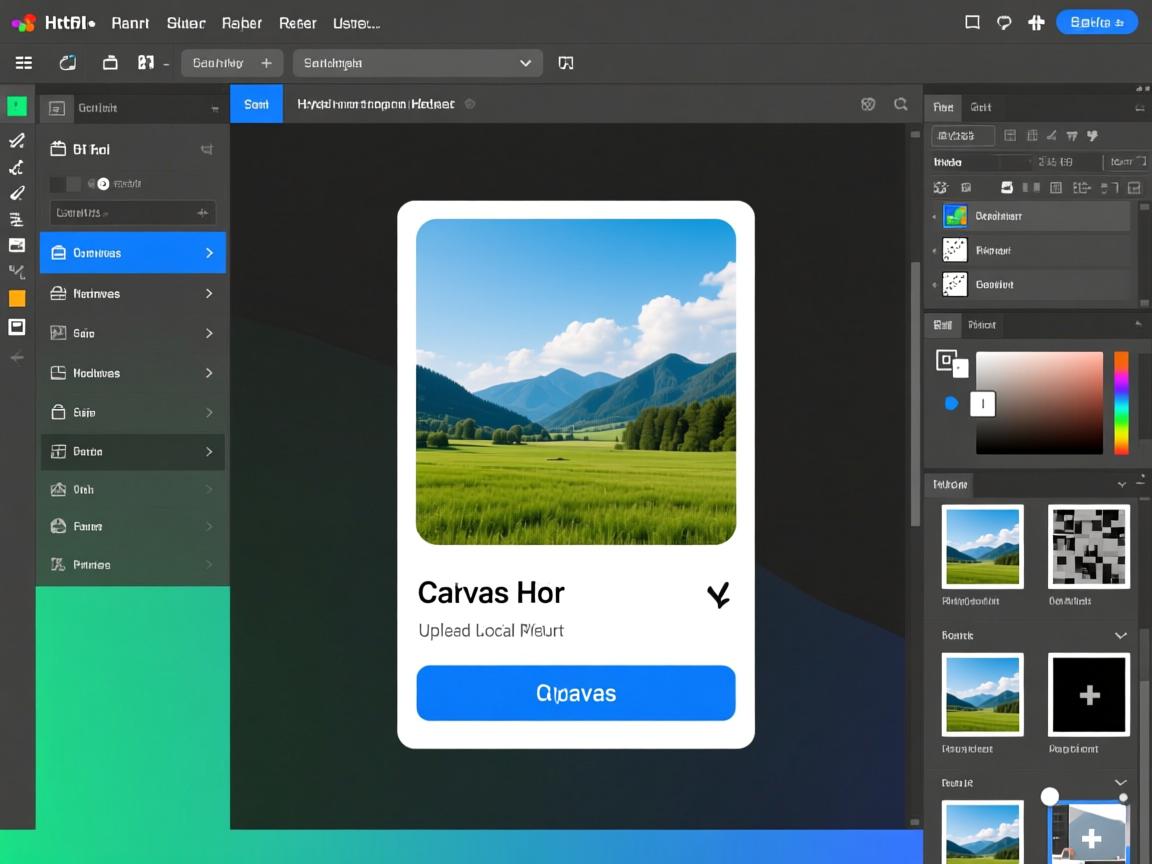
Task: Toggle visibility of the top layer with colored thumbnail
Action: click(x=934, y=216)
